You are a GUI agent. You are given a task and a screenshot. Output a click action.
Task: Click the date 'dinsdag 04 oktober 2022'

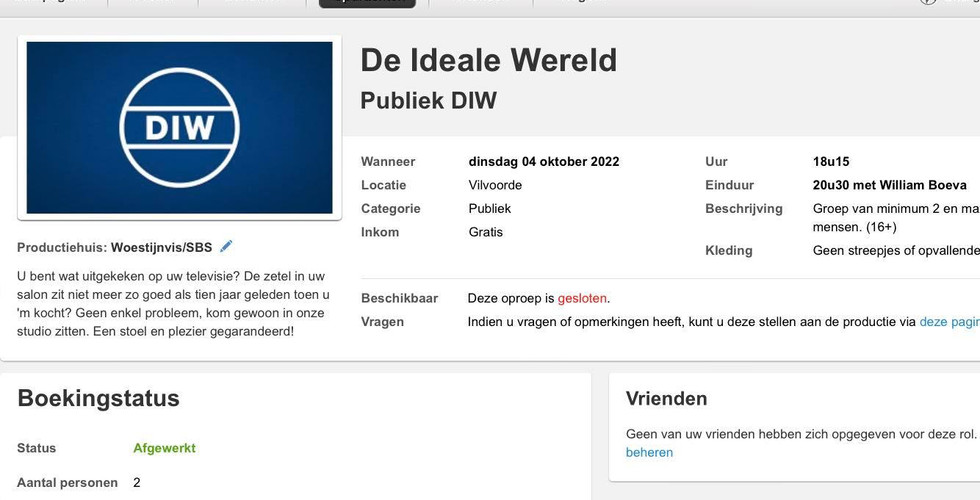tap(544, 161)
